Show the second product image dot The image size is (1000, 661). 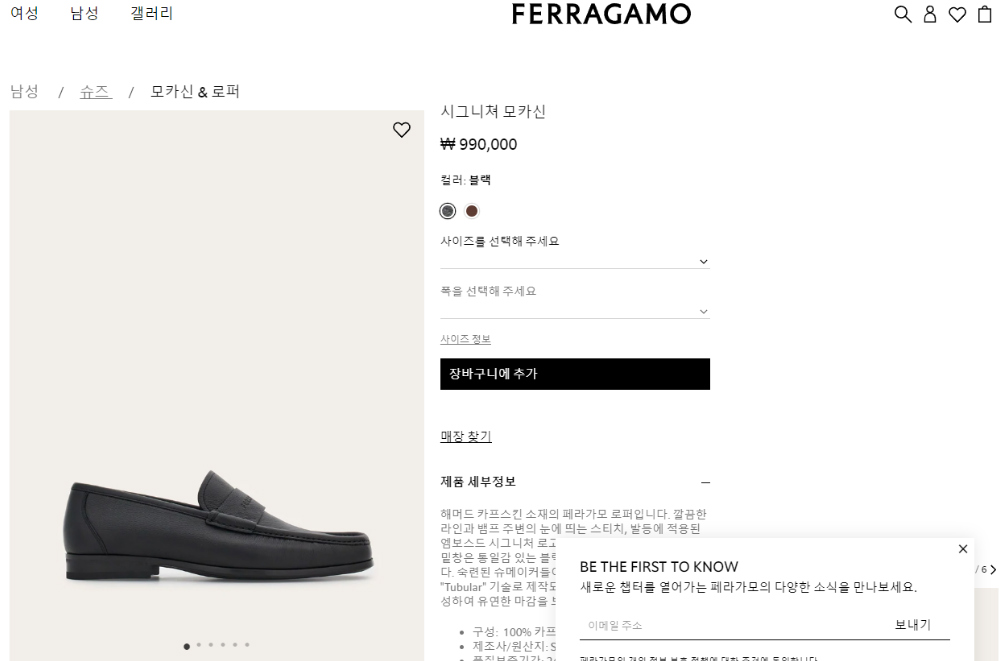click(199, 645)
